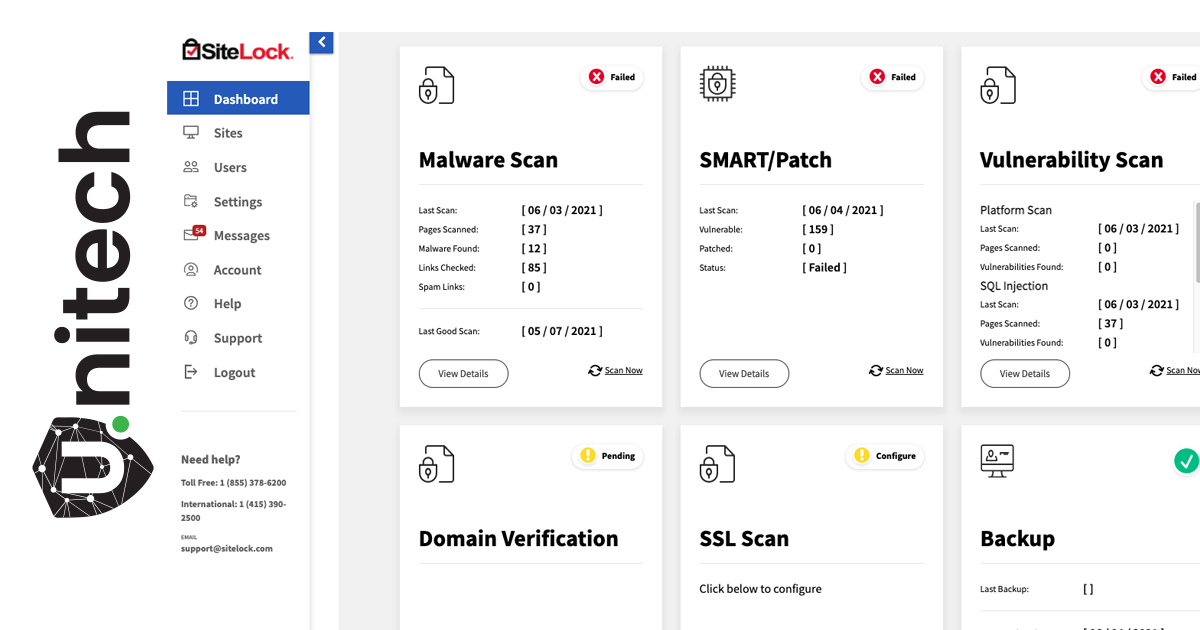Click the Help question mark icon
This screenshot has width=1200, height=630.
pyautogui.click(x=191, y=303)
